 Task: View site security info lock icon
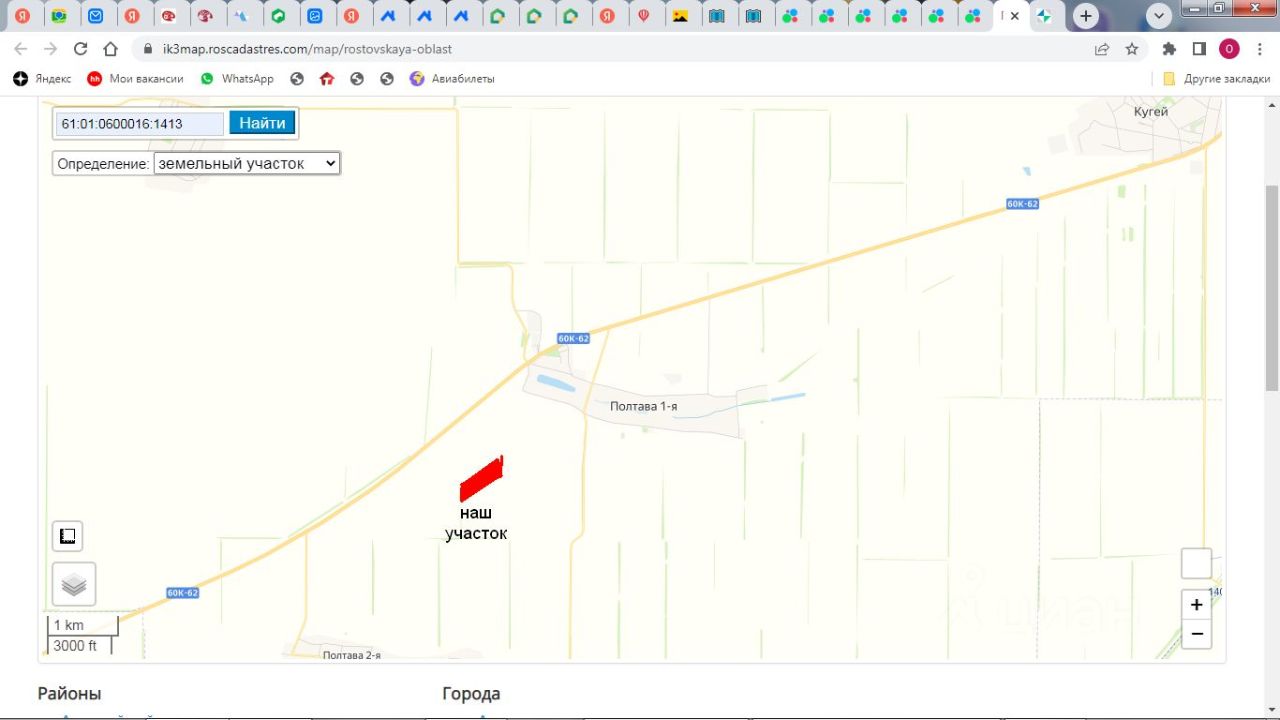coord(147,48)
